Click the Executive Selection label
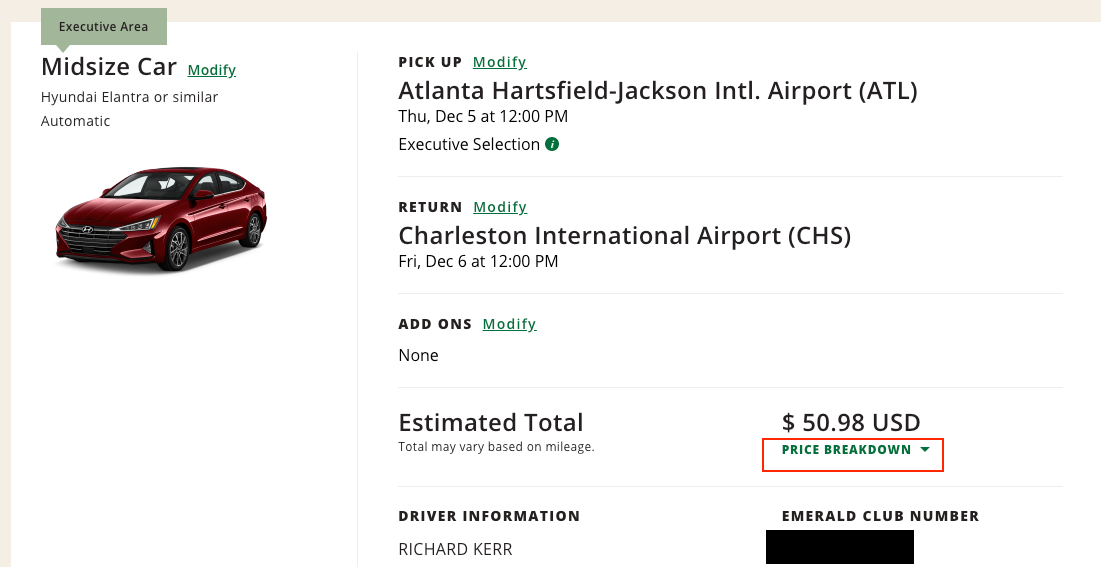This screenshot has height=567, width=1101. (468, 144)
